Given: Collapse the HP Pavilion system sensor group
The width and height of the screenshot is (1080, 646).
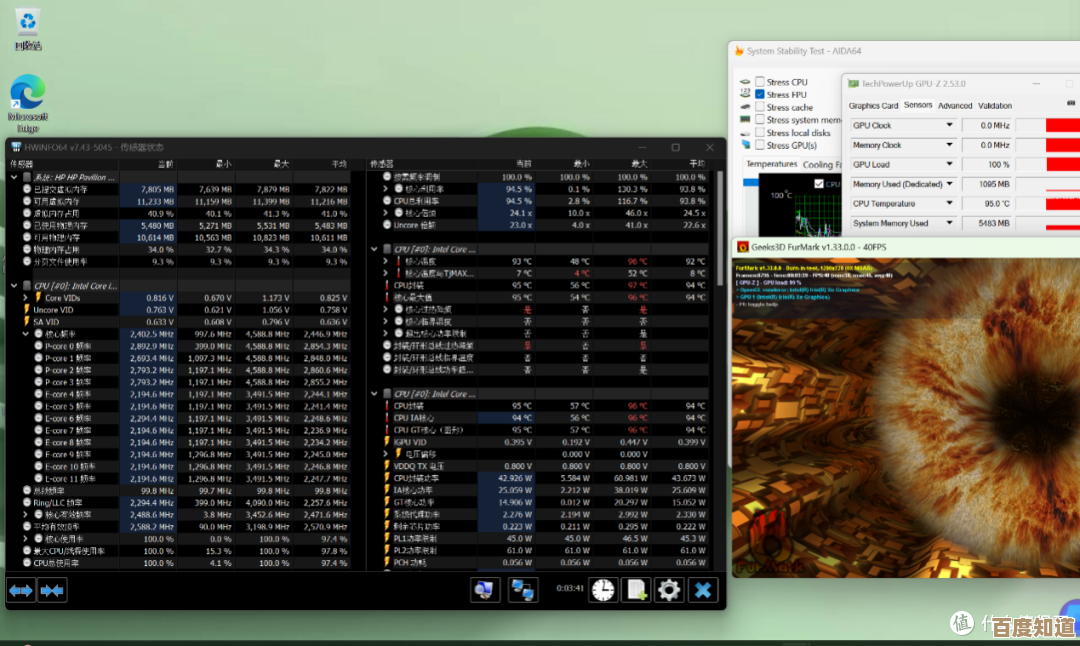Looking at the screenshot, I should click(x=14, y=177).
